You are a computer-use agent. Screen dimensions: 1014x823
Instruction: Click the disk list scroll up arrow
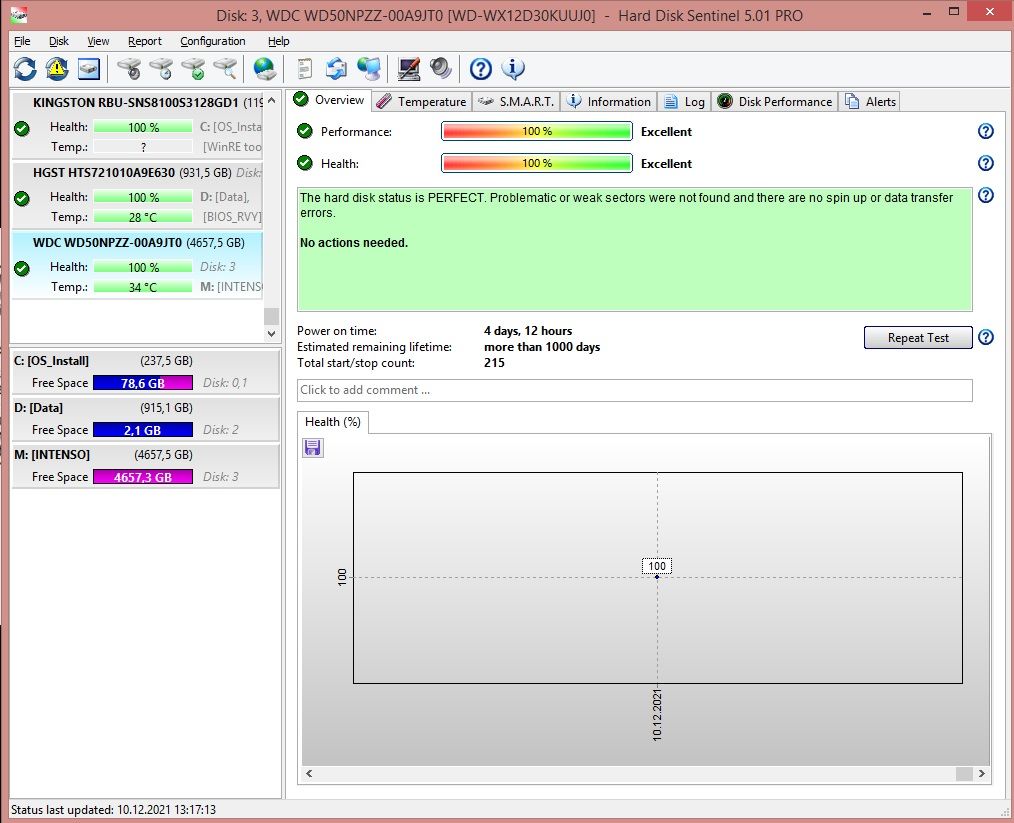coord(272,100)
